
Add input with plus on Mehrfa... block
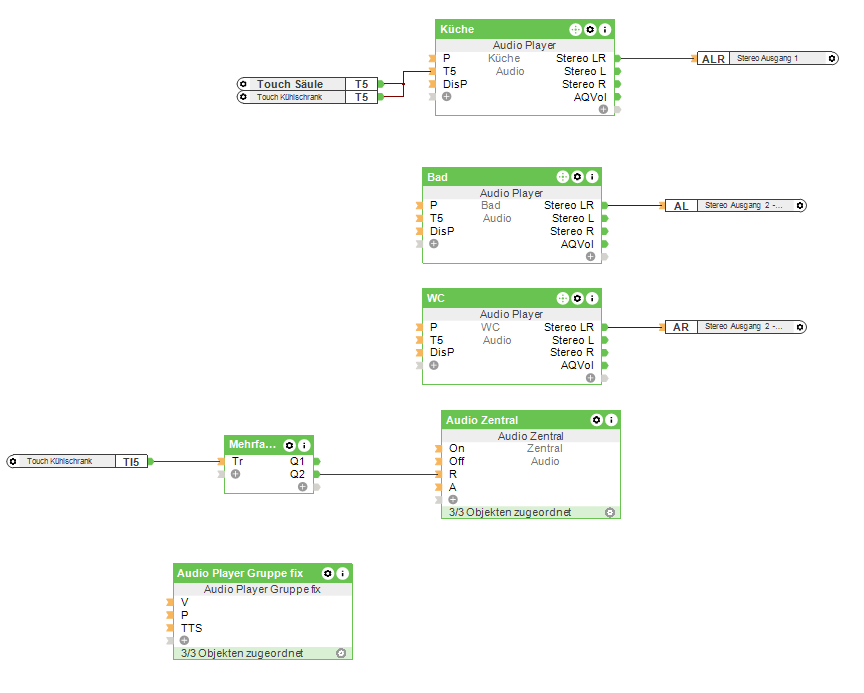tap(236, 474)
